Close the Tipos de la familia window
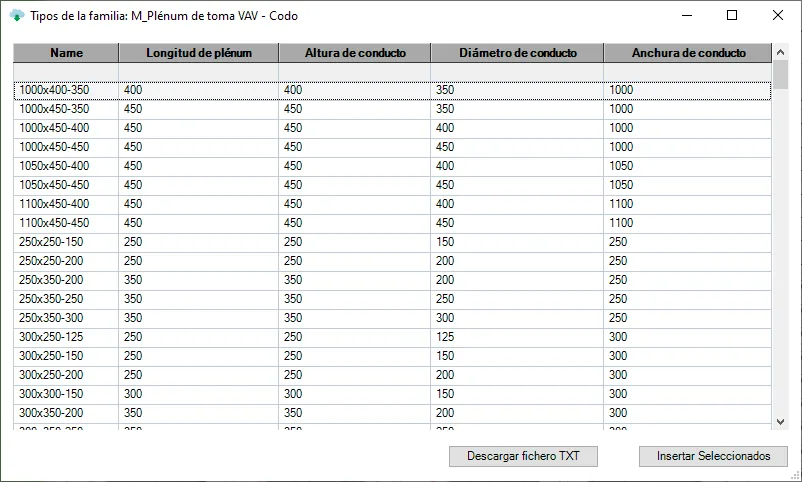Screen dimensions: 802x482 (x=777, y=15)
